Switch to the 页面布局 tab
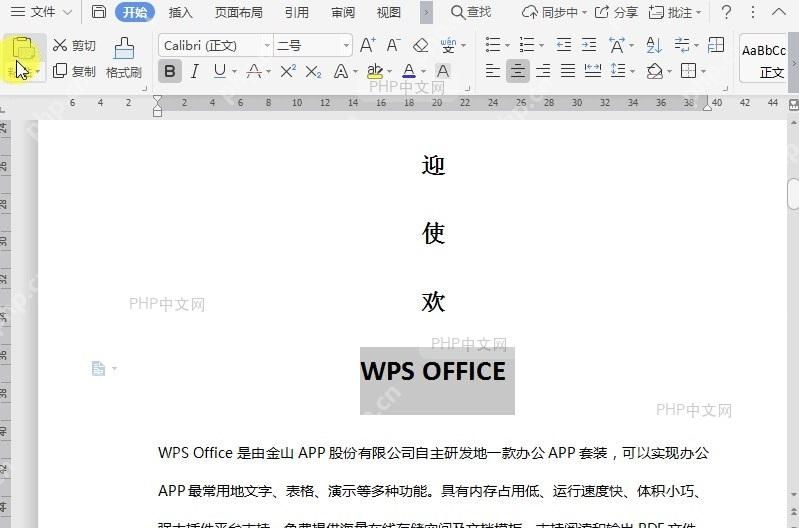Screen dimensions: 799x528 [x=238, y=12]
